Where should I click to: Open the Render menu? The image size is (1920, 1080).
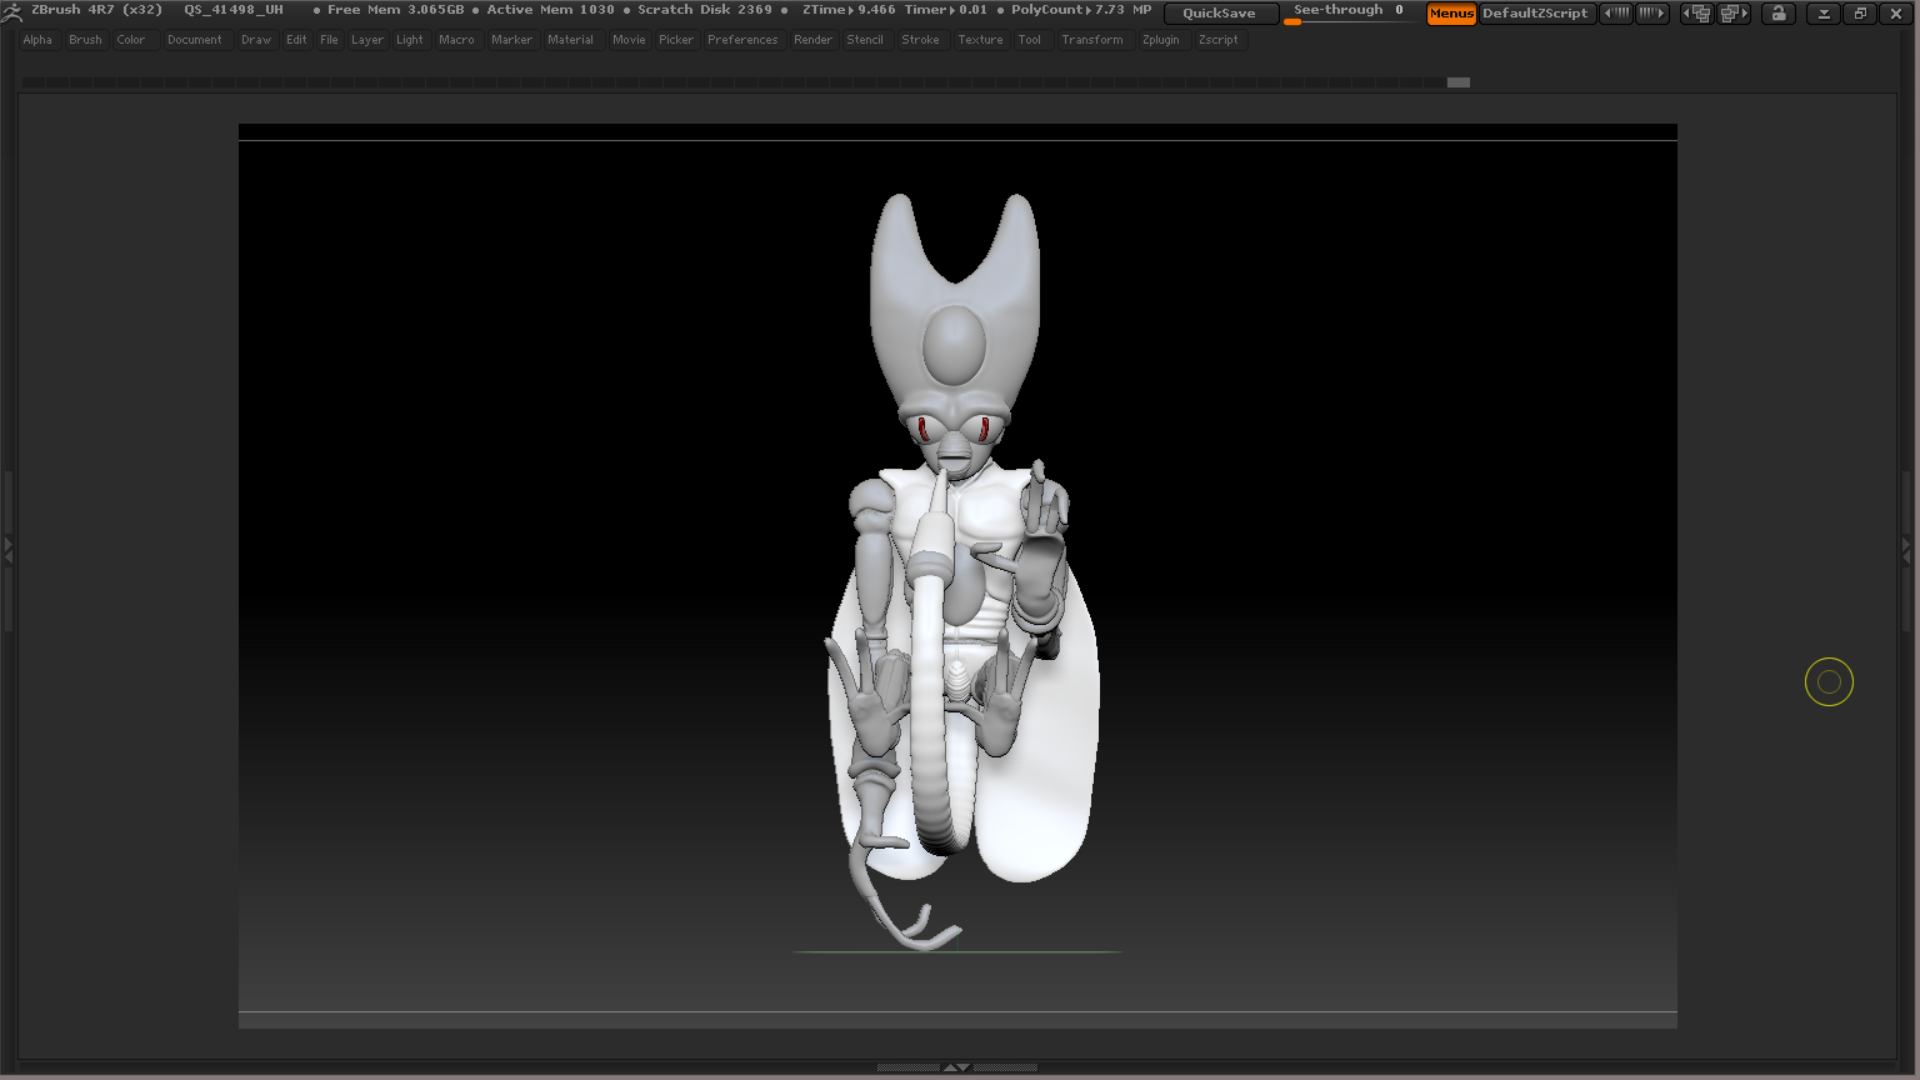pyautogui.click(x=812, y=40)
